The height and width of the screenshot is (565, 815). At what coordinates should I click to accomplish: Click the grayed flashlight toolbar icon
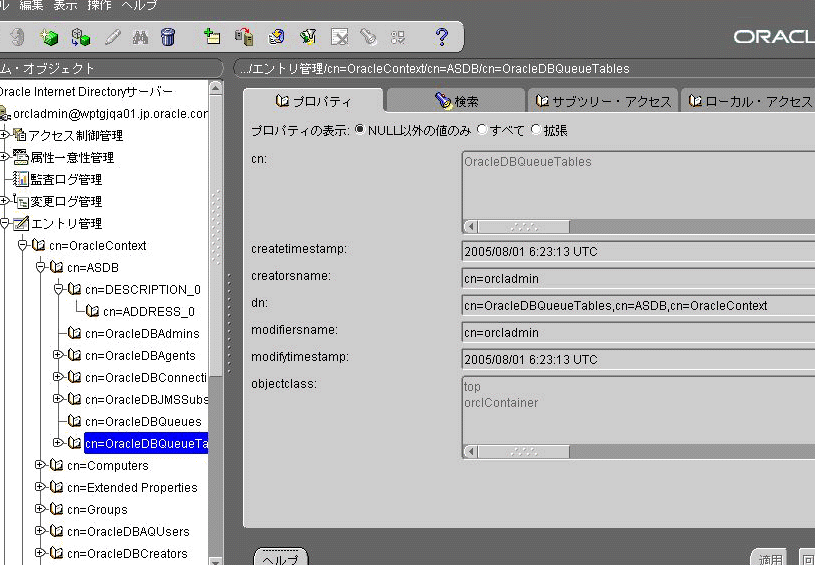click(x=369, y=37)
